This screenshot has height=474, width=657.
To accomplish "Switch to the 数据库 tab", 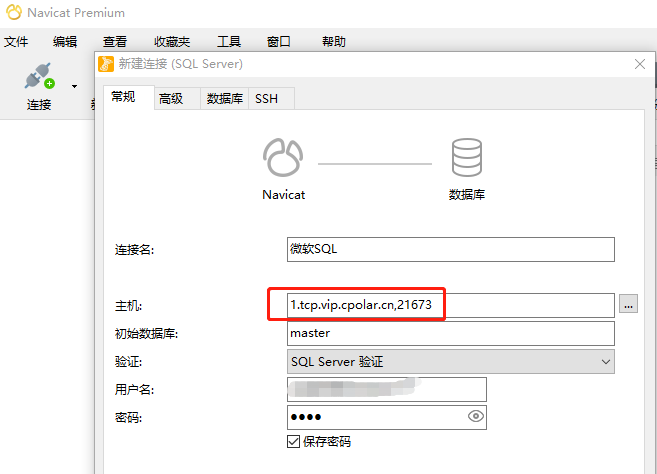I will pos(225,99).
